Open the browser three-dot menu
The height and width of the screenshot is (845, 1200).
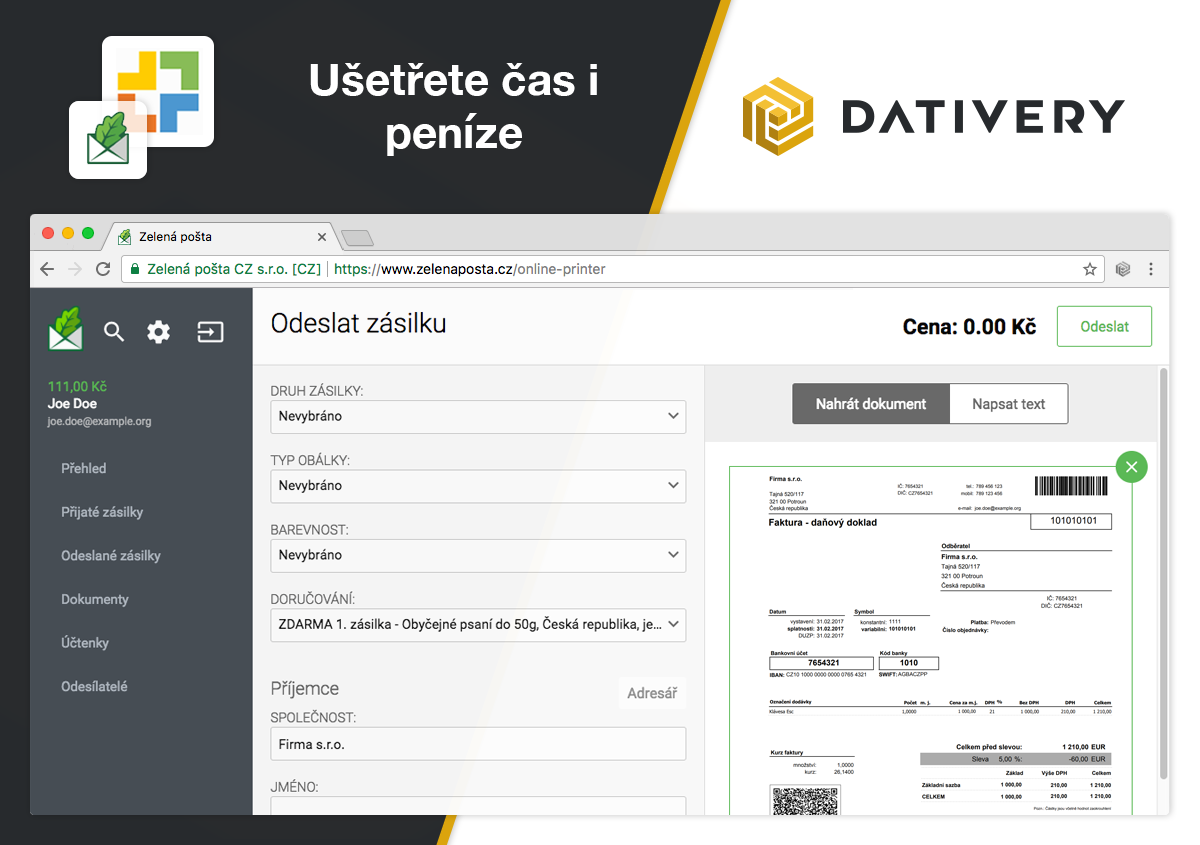click(1151, 269)
